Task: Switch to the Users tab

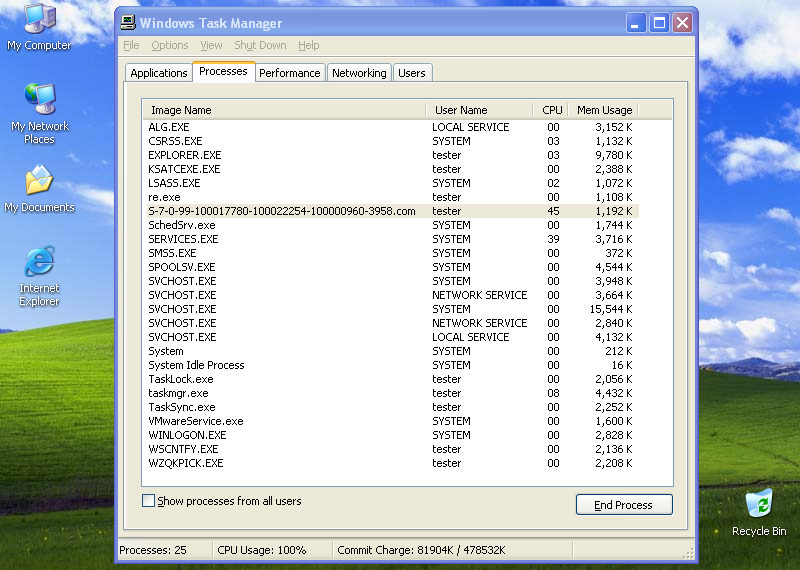Action: 412,73
